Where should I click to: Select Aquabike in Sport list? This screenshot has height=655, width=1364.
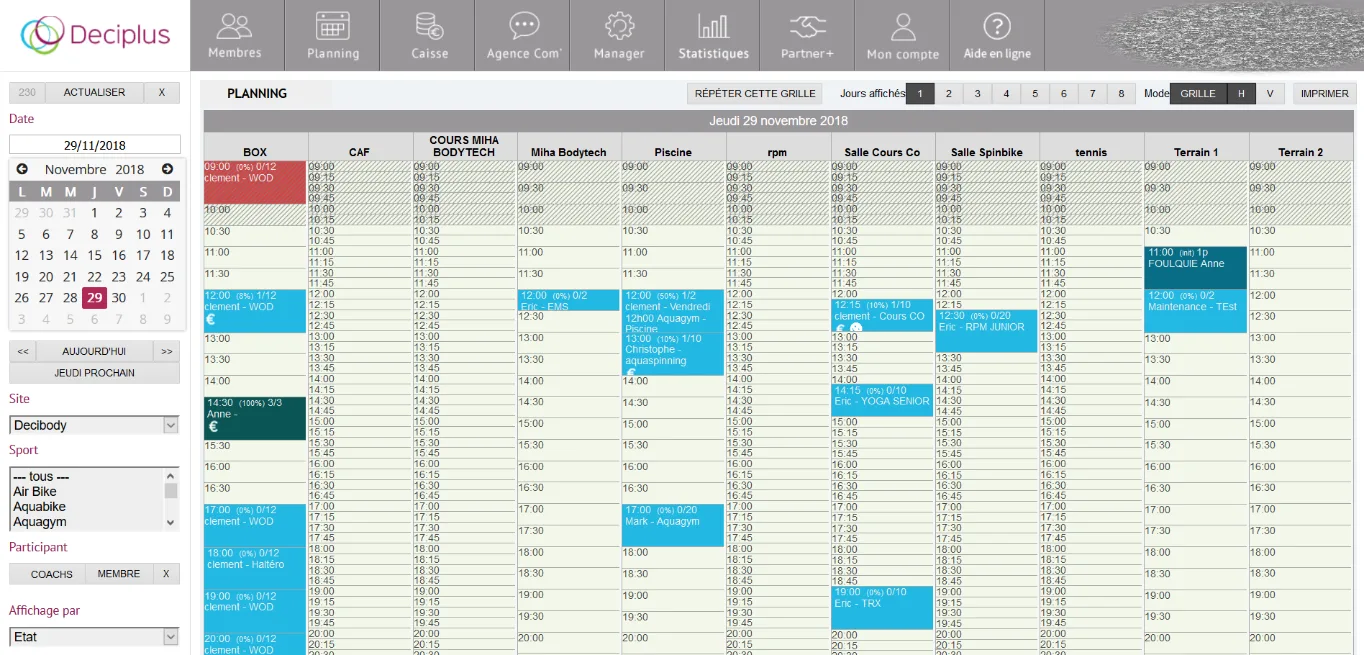(40, 507)
